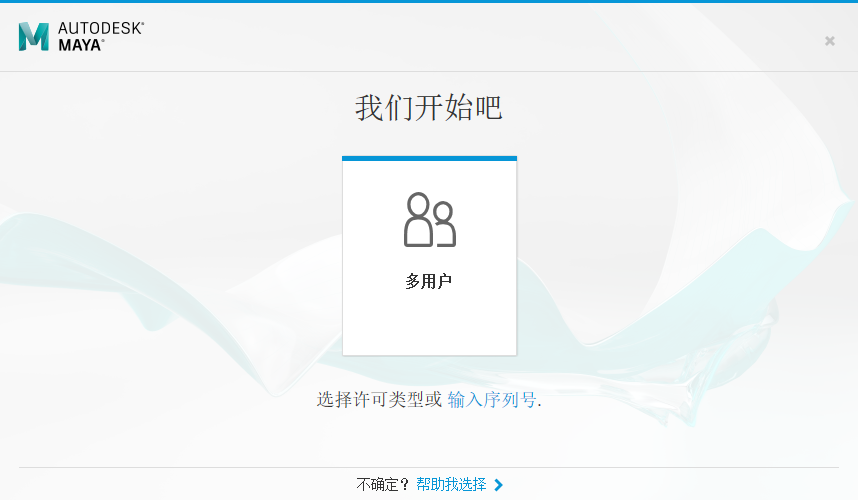Click the multi-user people icon
The image size is (858, 500).
tap(429, 220)
